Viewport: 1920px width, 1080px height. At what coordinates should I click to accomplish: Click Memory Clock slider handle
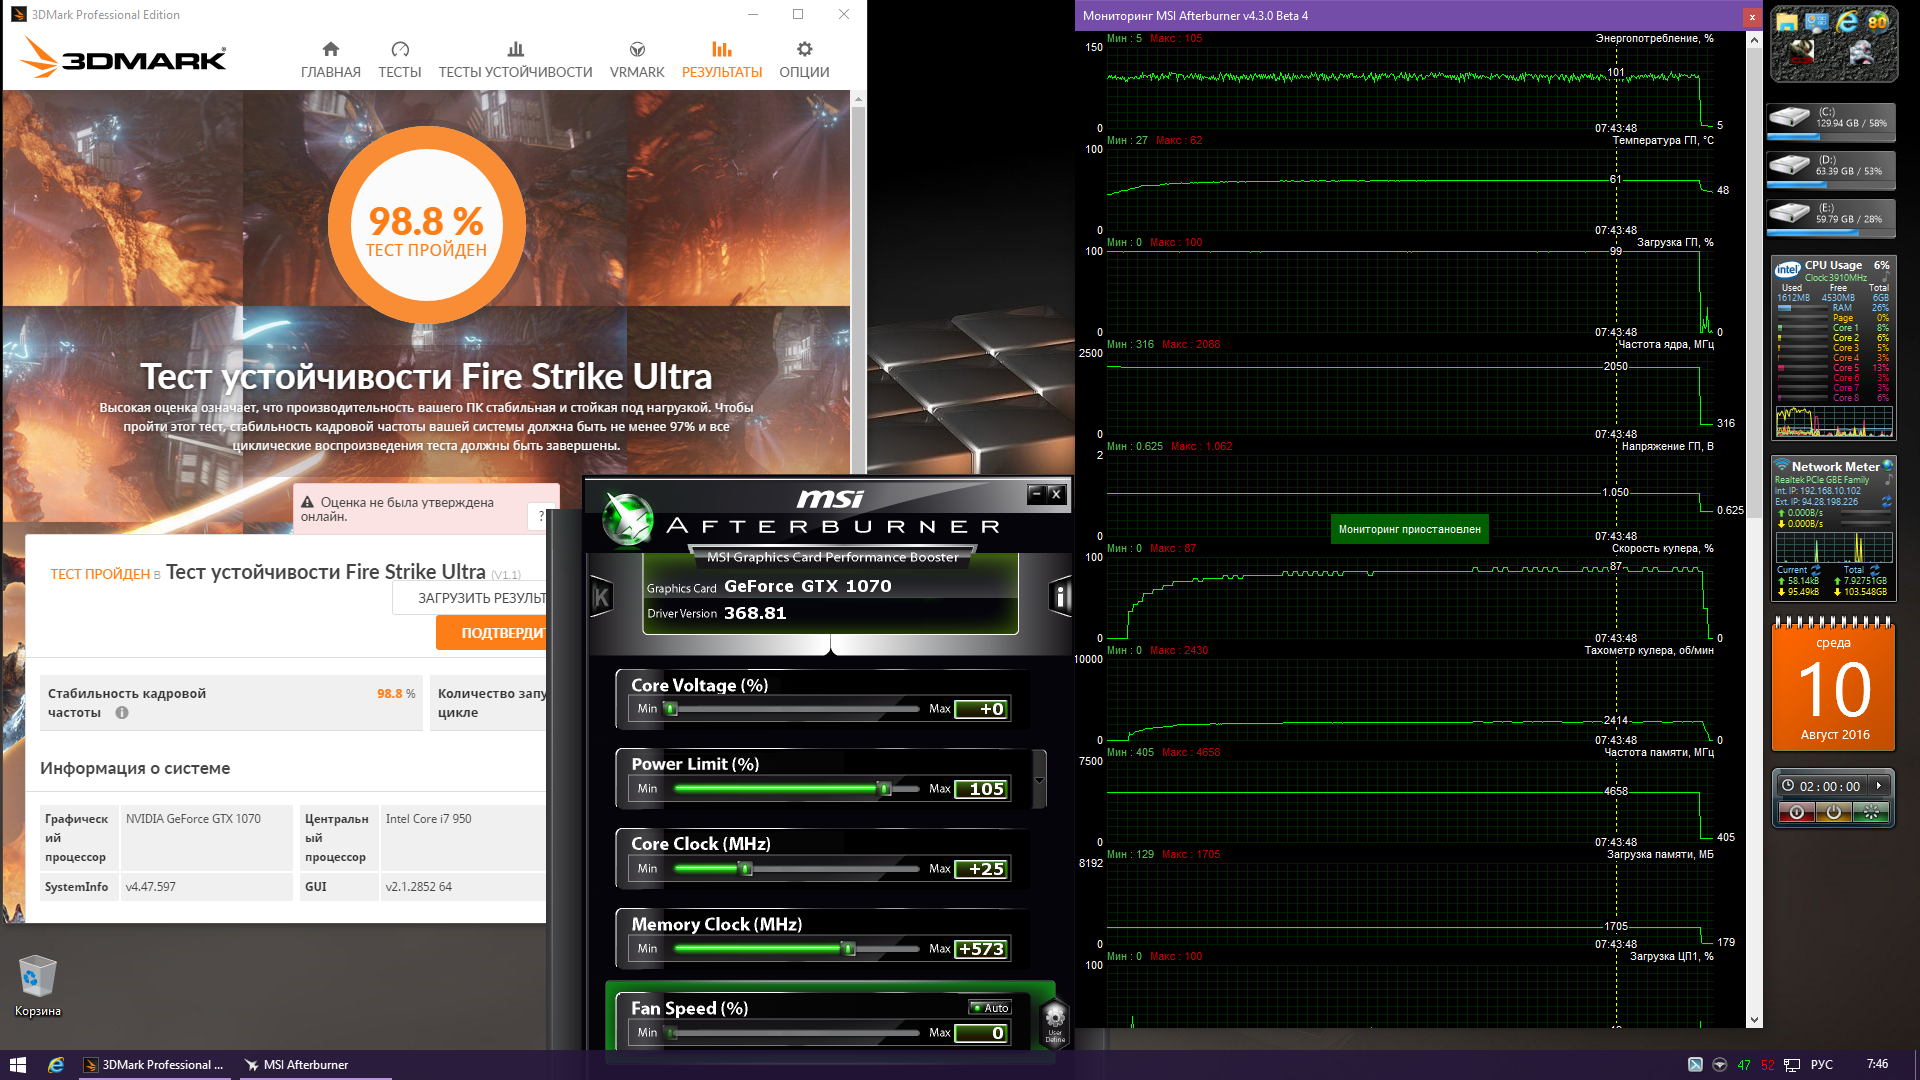click(x=849, y=949)
